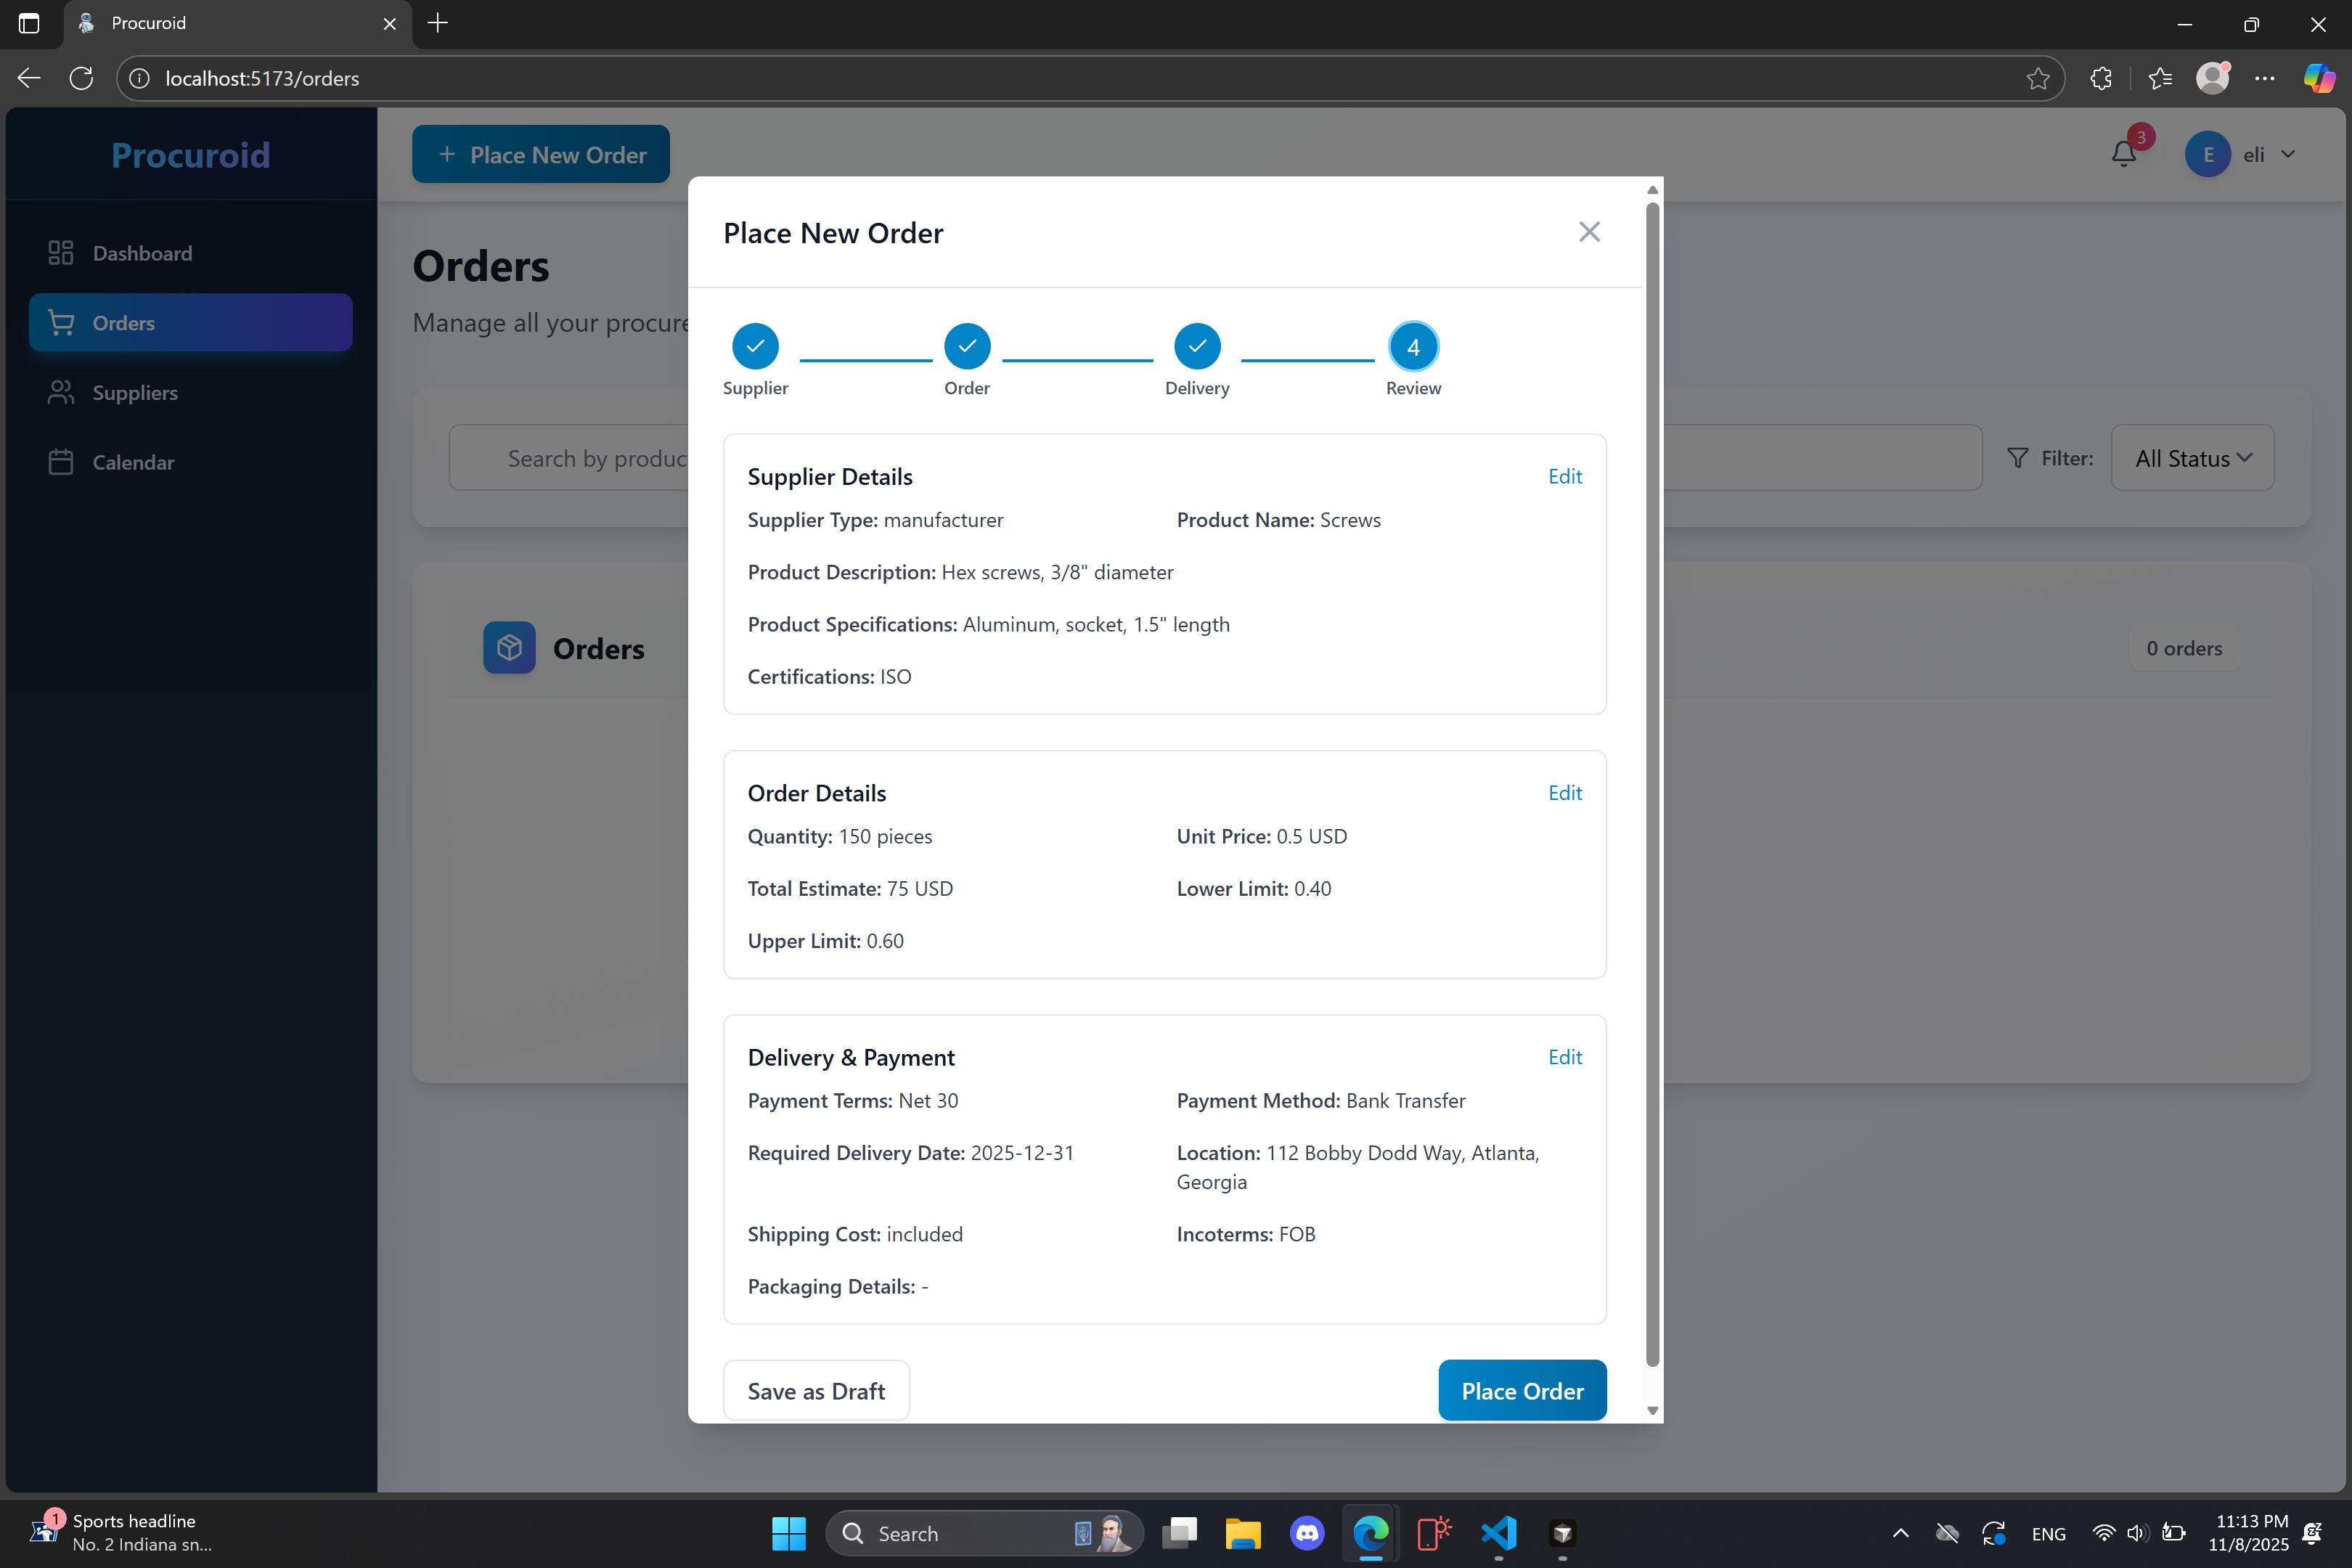
Task: Click the Filter funnel icon
Action: (2018, 458)
